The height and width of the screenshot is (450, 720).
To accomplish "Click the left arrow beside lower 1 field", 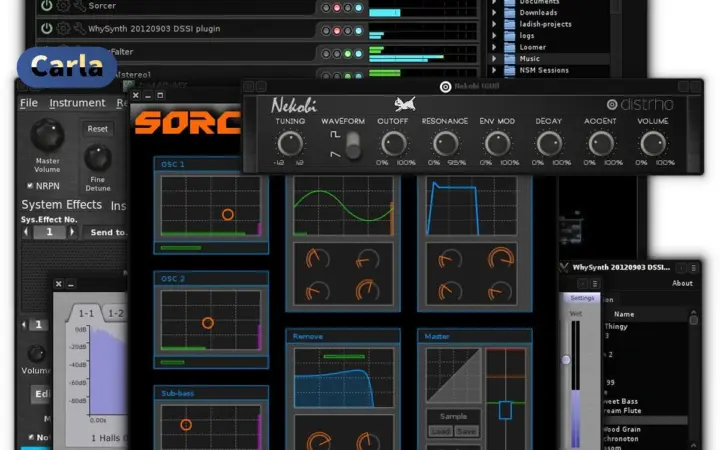I will click(x=23, y=325).
